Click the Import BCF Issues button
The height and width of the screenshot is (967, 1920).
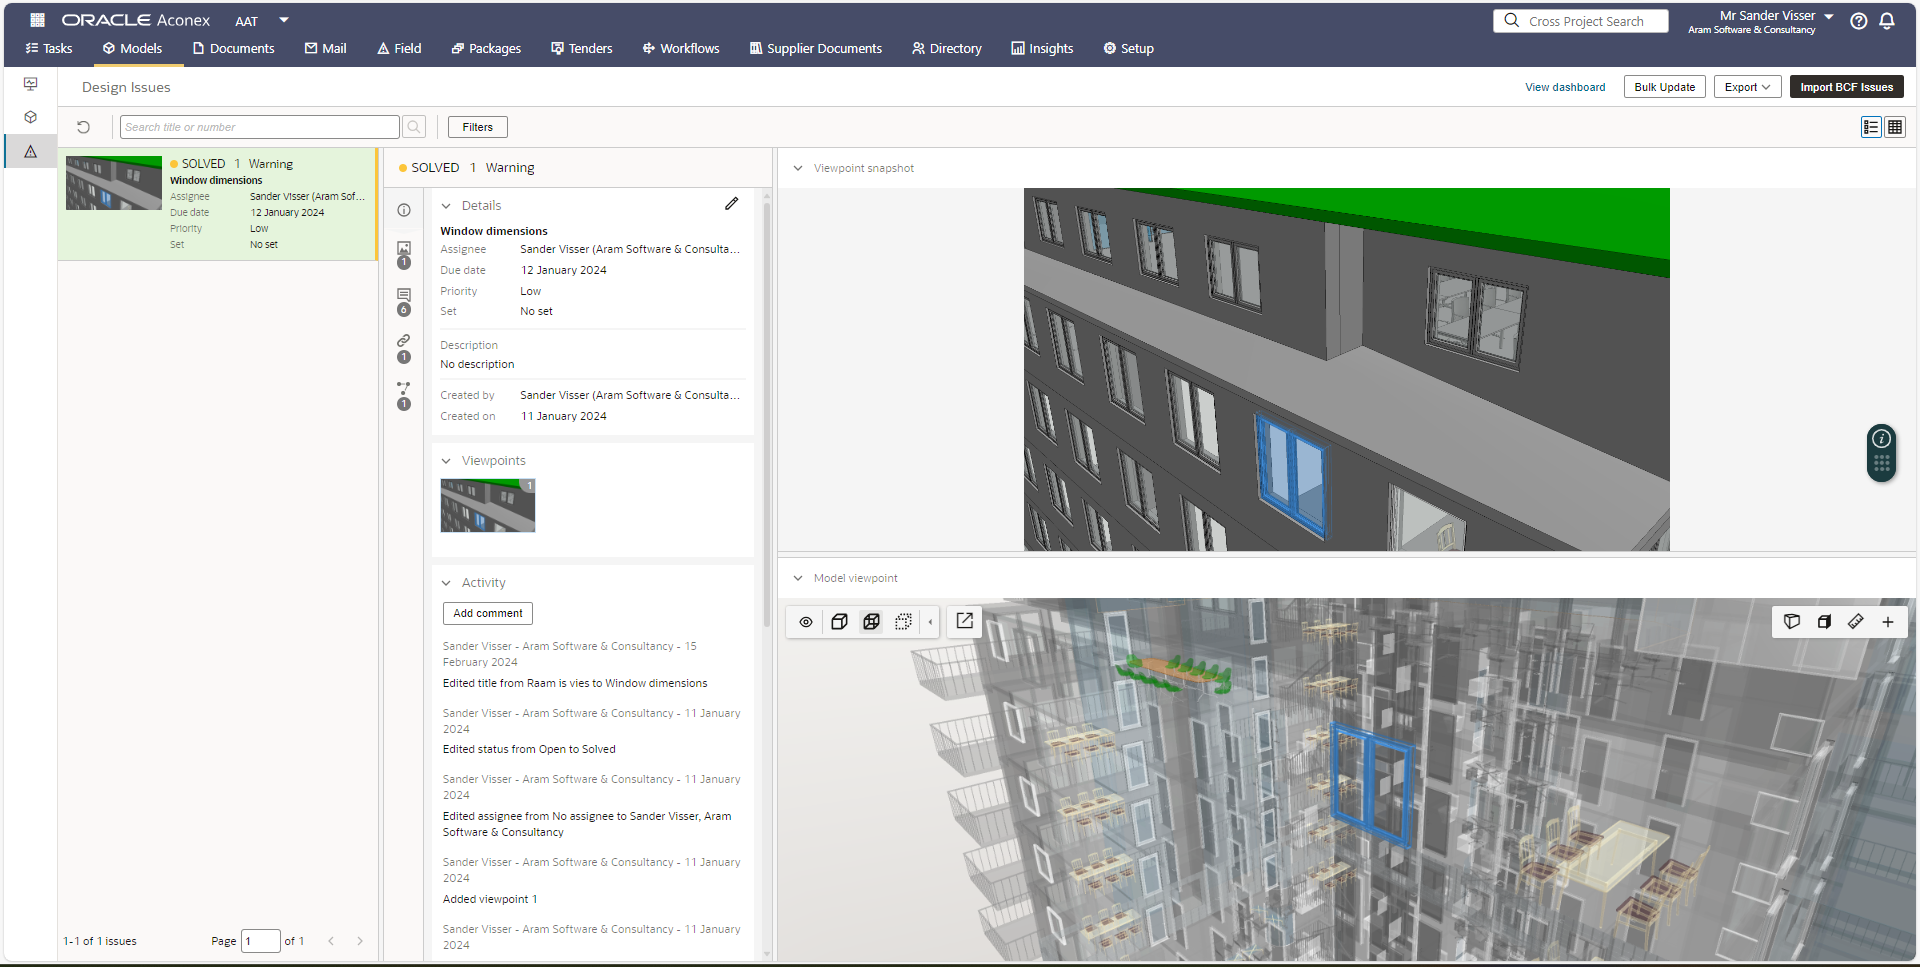pos(1845,86)
